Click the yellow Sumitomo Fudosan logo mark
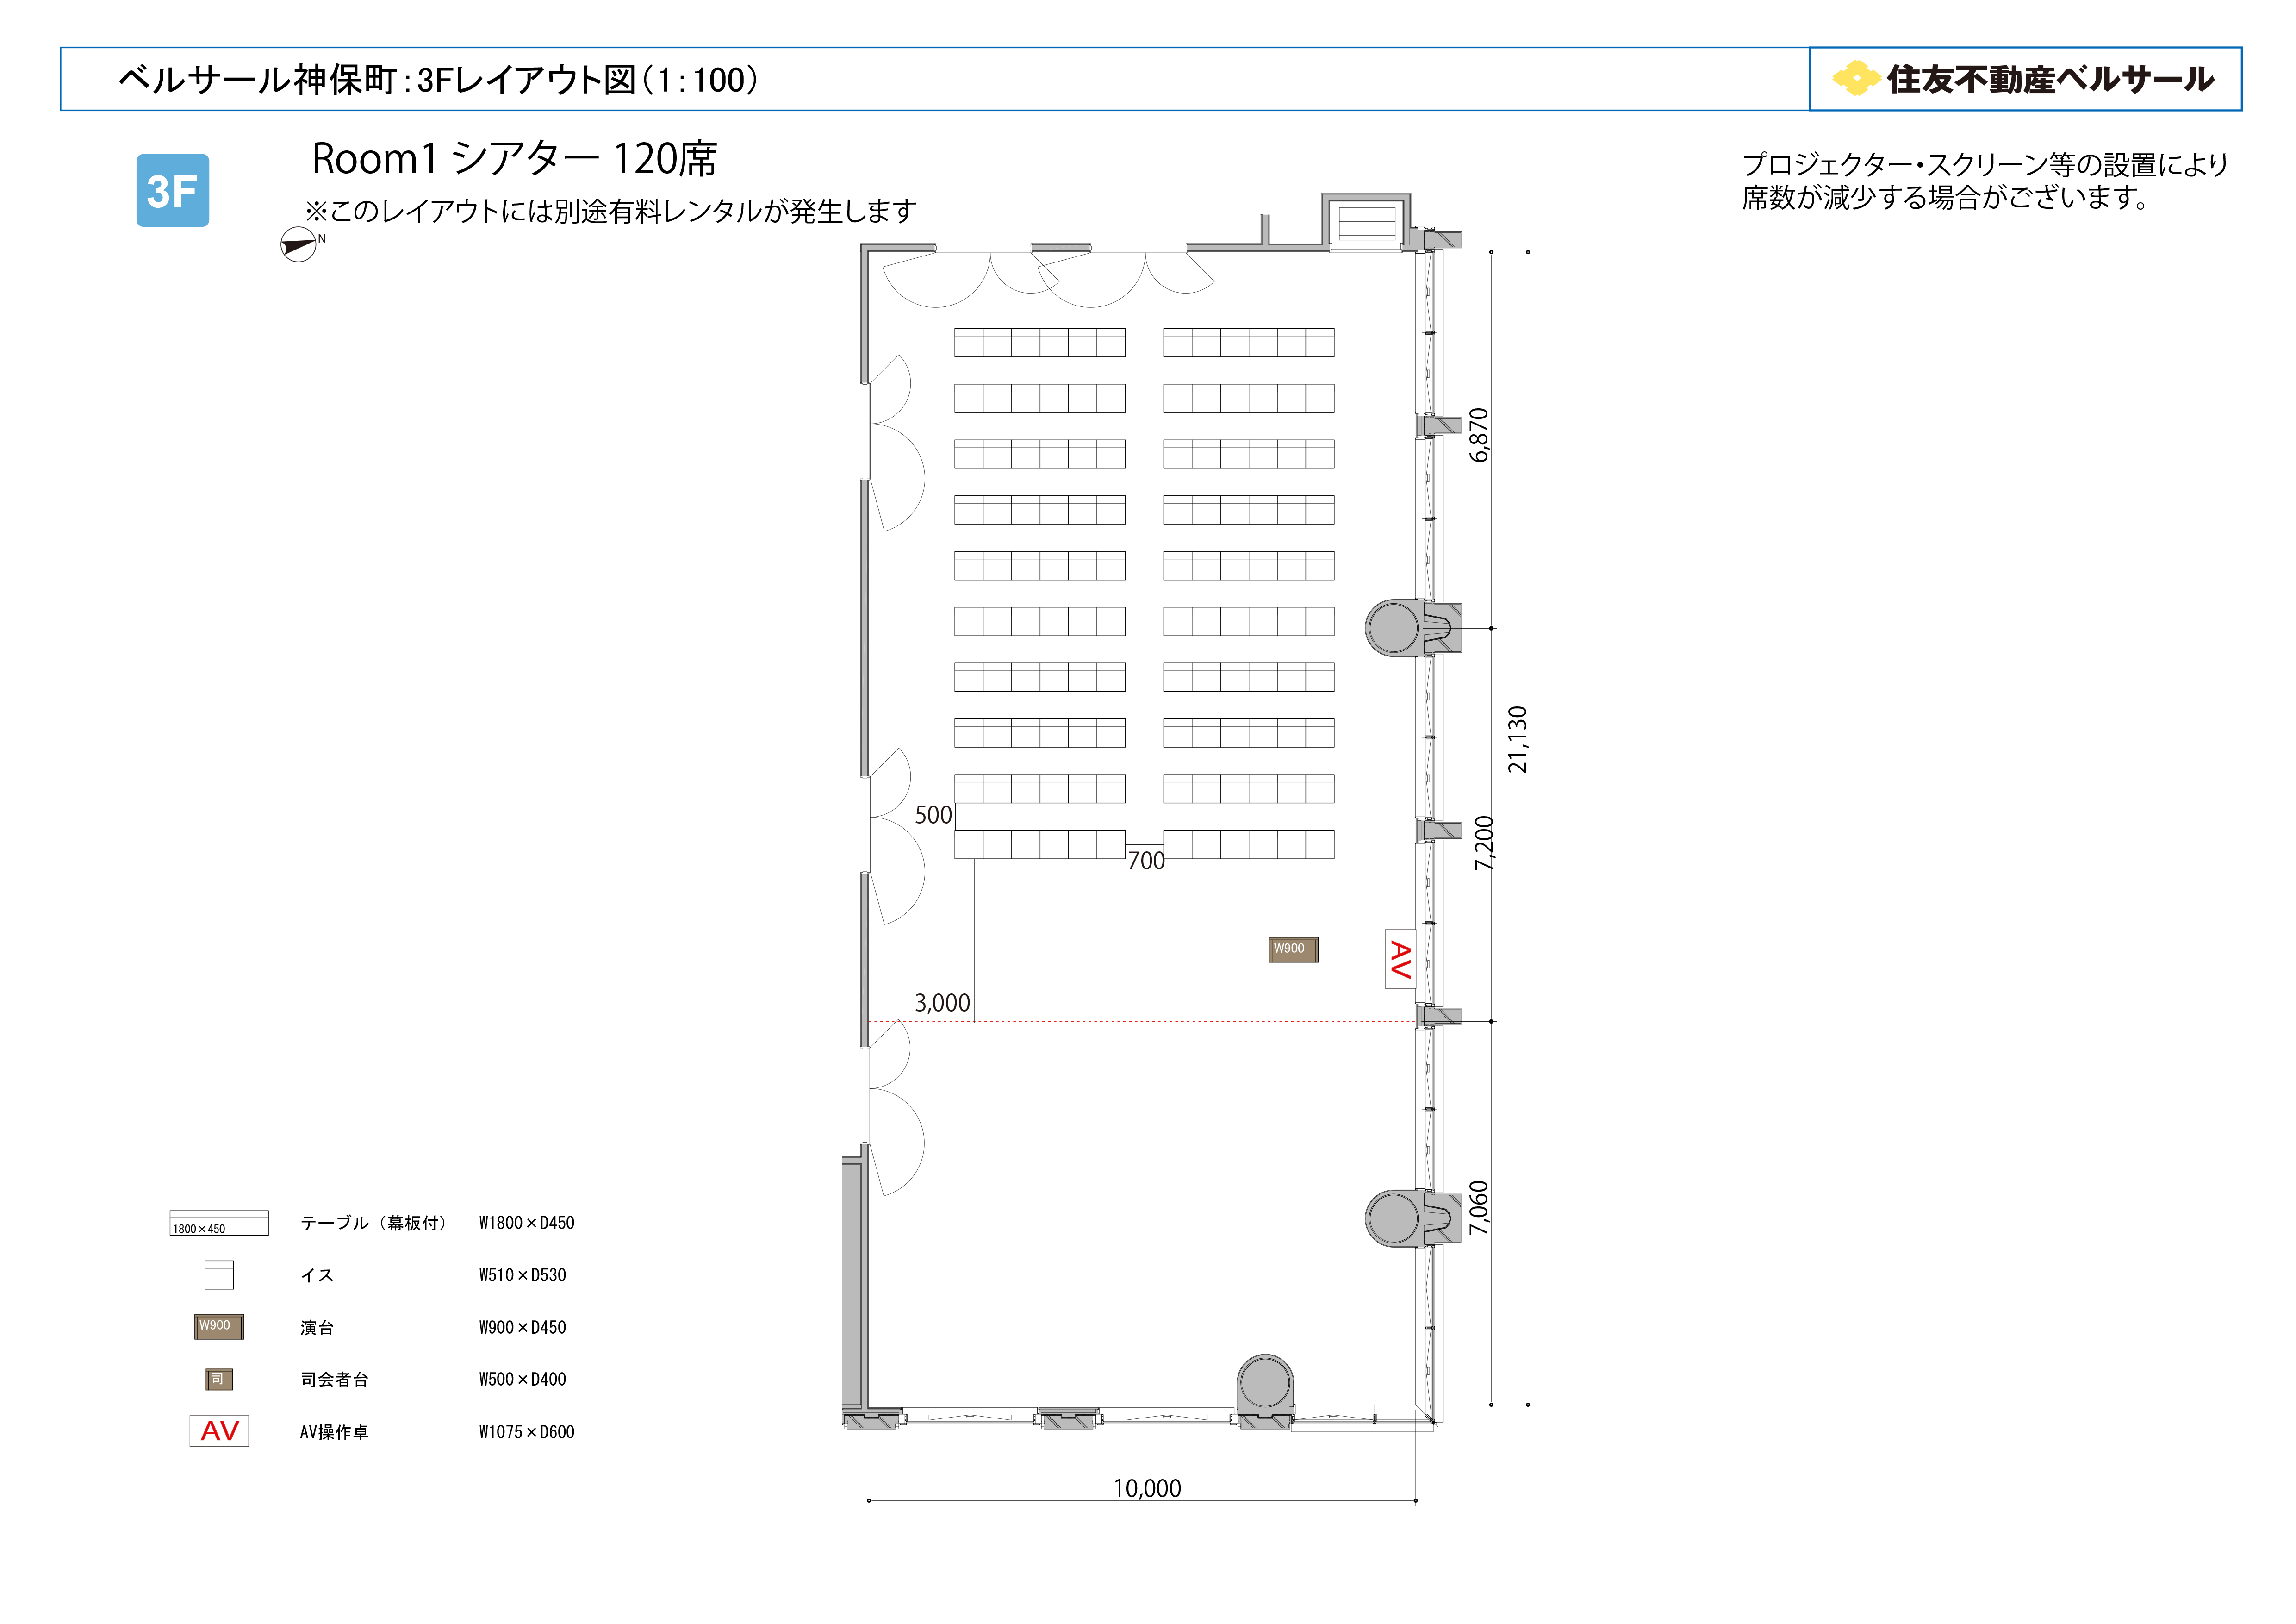This screenshot has height=1624, width=2296. tap(1856, 78)
